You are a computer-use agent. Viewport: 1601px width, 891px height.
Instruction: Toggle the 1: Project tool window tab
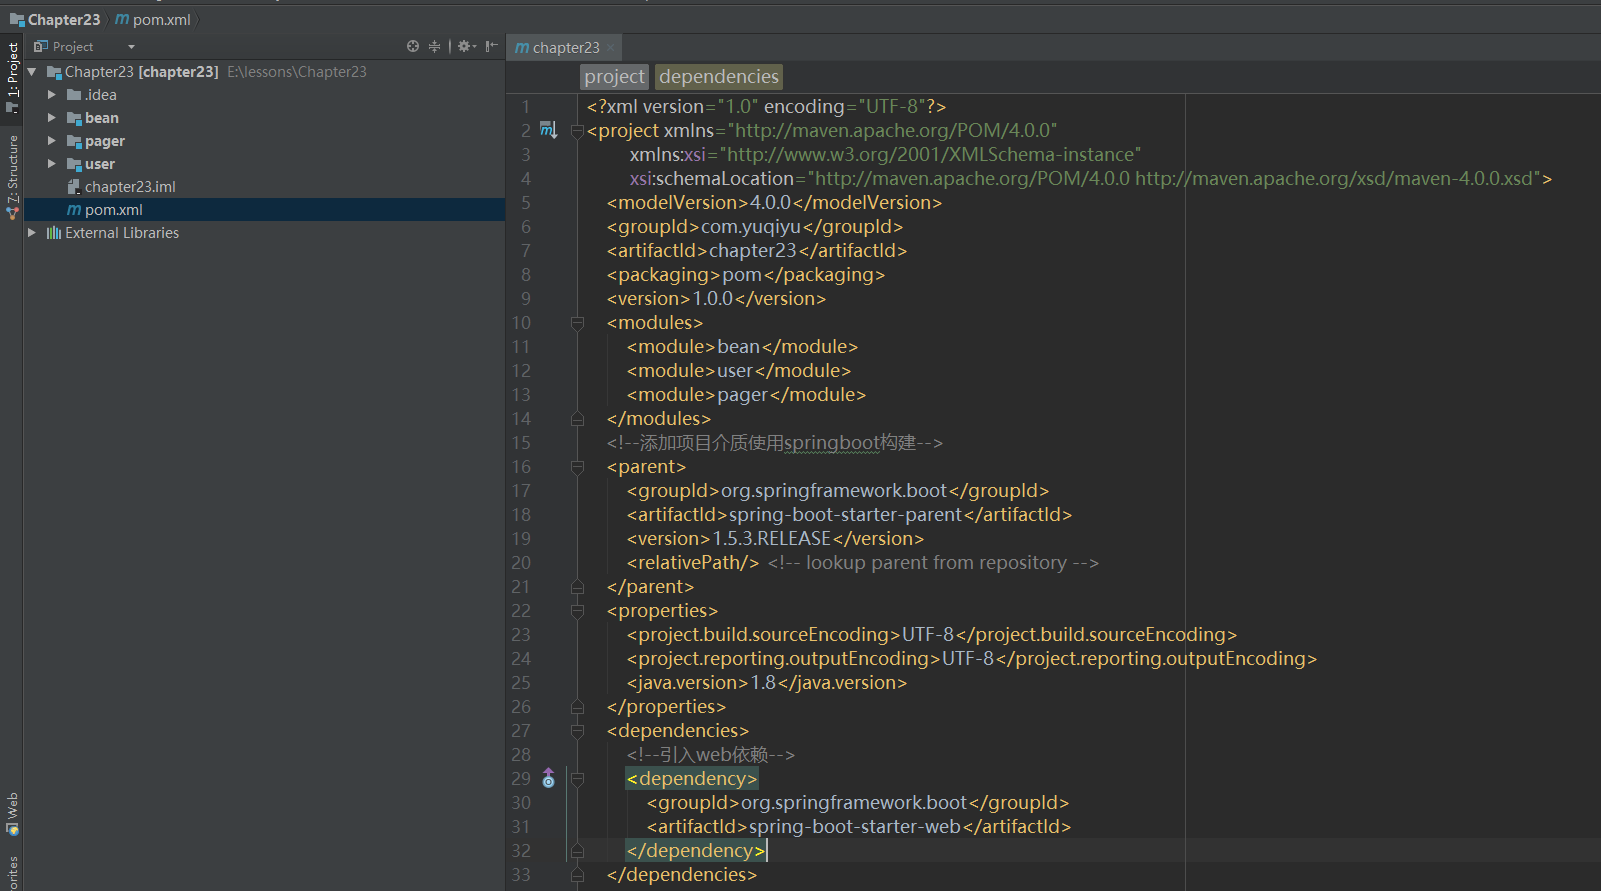click(12, 78)
